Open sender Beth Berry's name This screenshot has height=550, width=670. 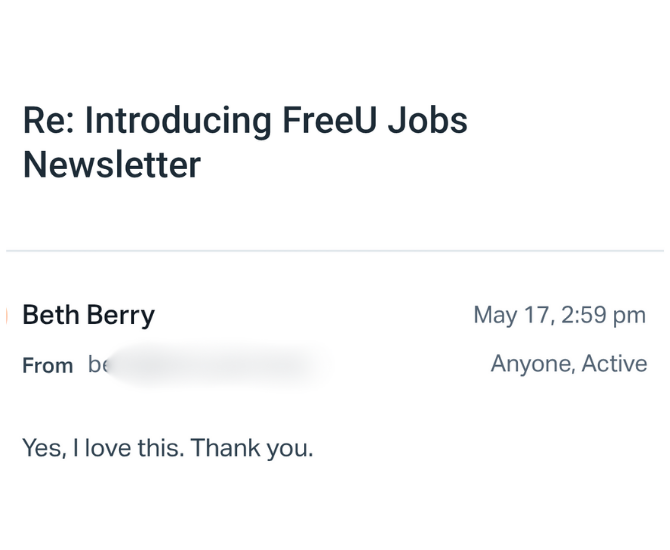click(x=88, y=315)
